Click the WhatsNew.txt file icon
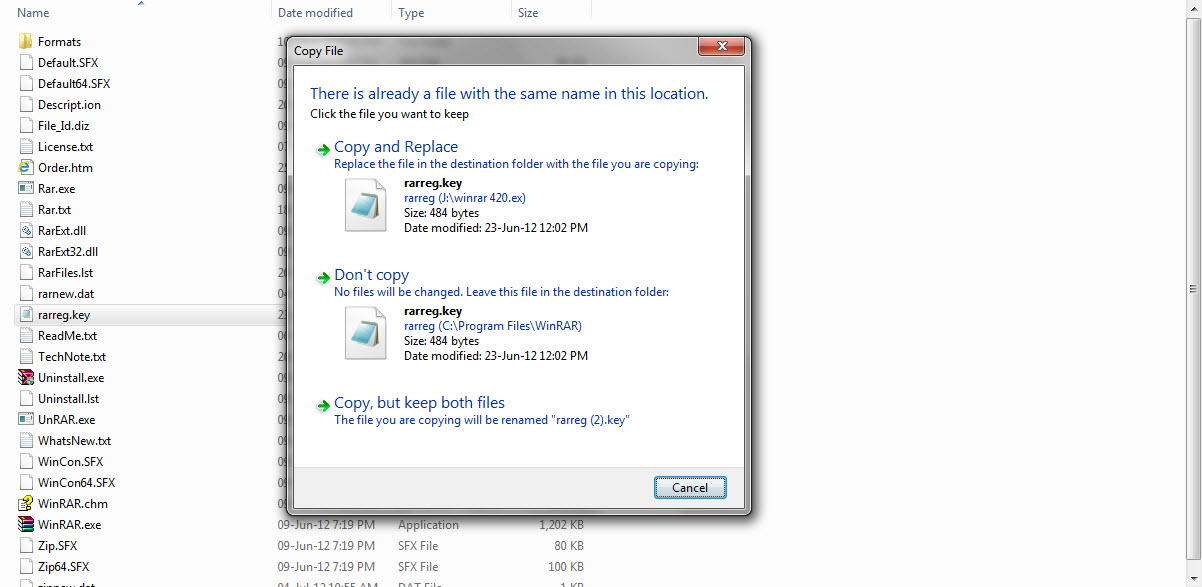1202x587 pixels. coord(26,440)
